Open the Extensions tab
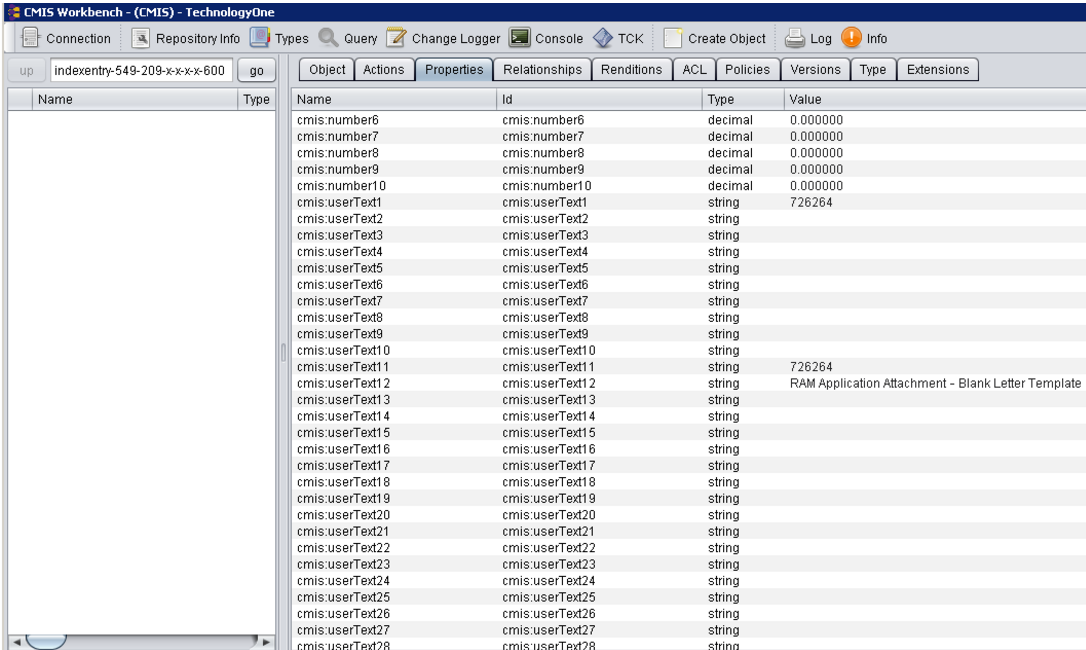The height and width of the screenshot is (650, 1086). tap(938, 69)
